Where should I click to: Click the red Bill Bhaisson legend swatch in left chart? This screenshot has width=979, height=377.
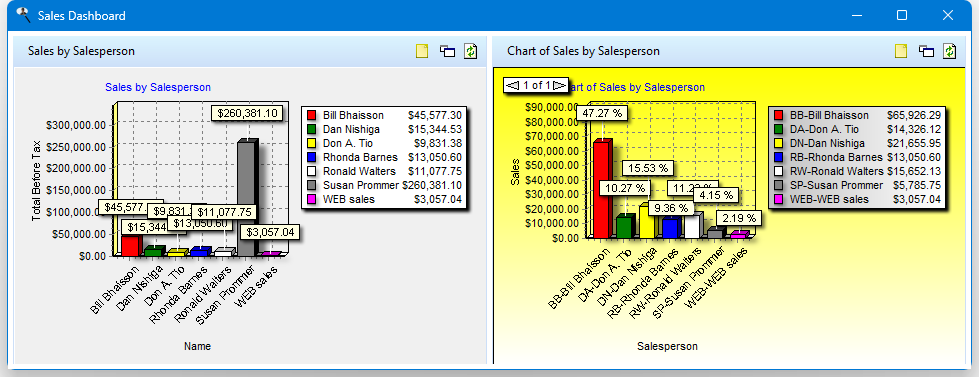312,115
